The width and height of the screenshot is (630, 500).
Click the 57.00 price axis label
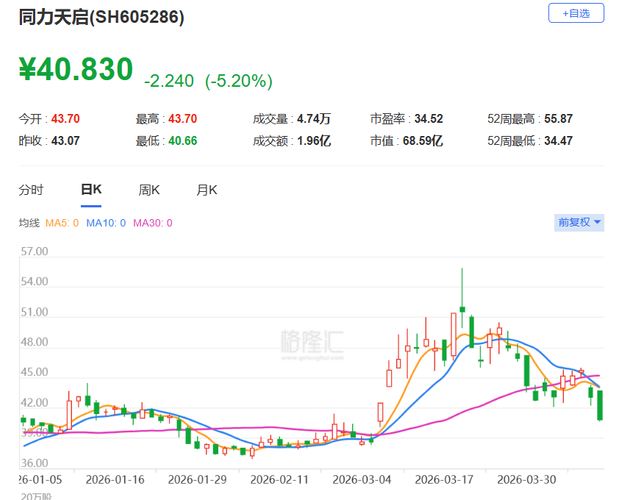[35, 252]
